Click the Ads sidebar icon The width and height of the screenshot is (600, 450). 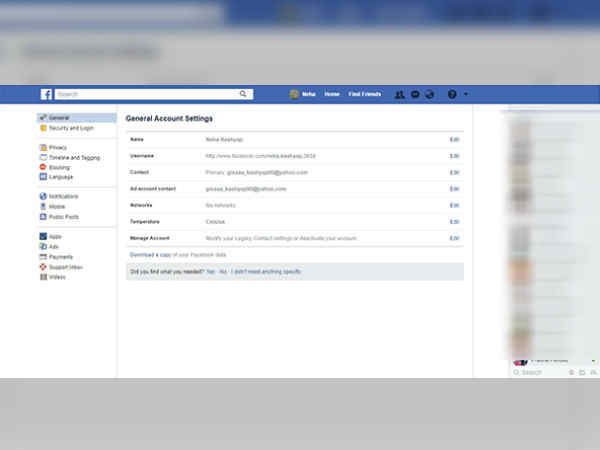[43, 246]
